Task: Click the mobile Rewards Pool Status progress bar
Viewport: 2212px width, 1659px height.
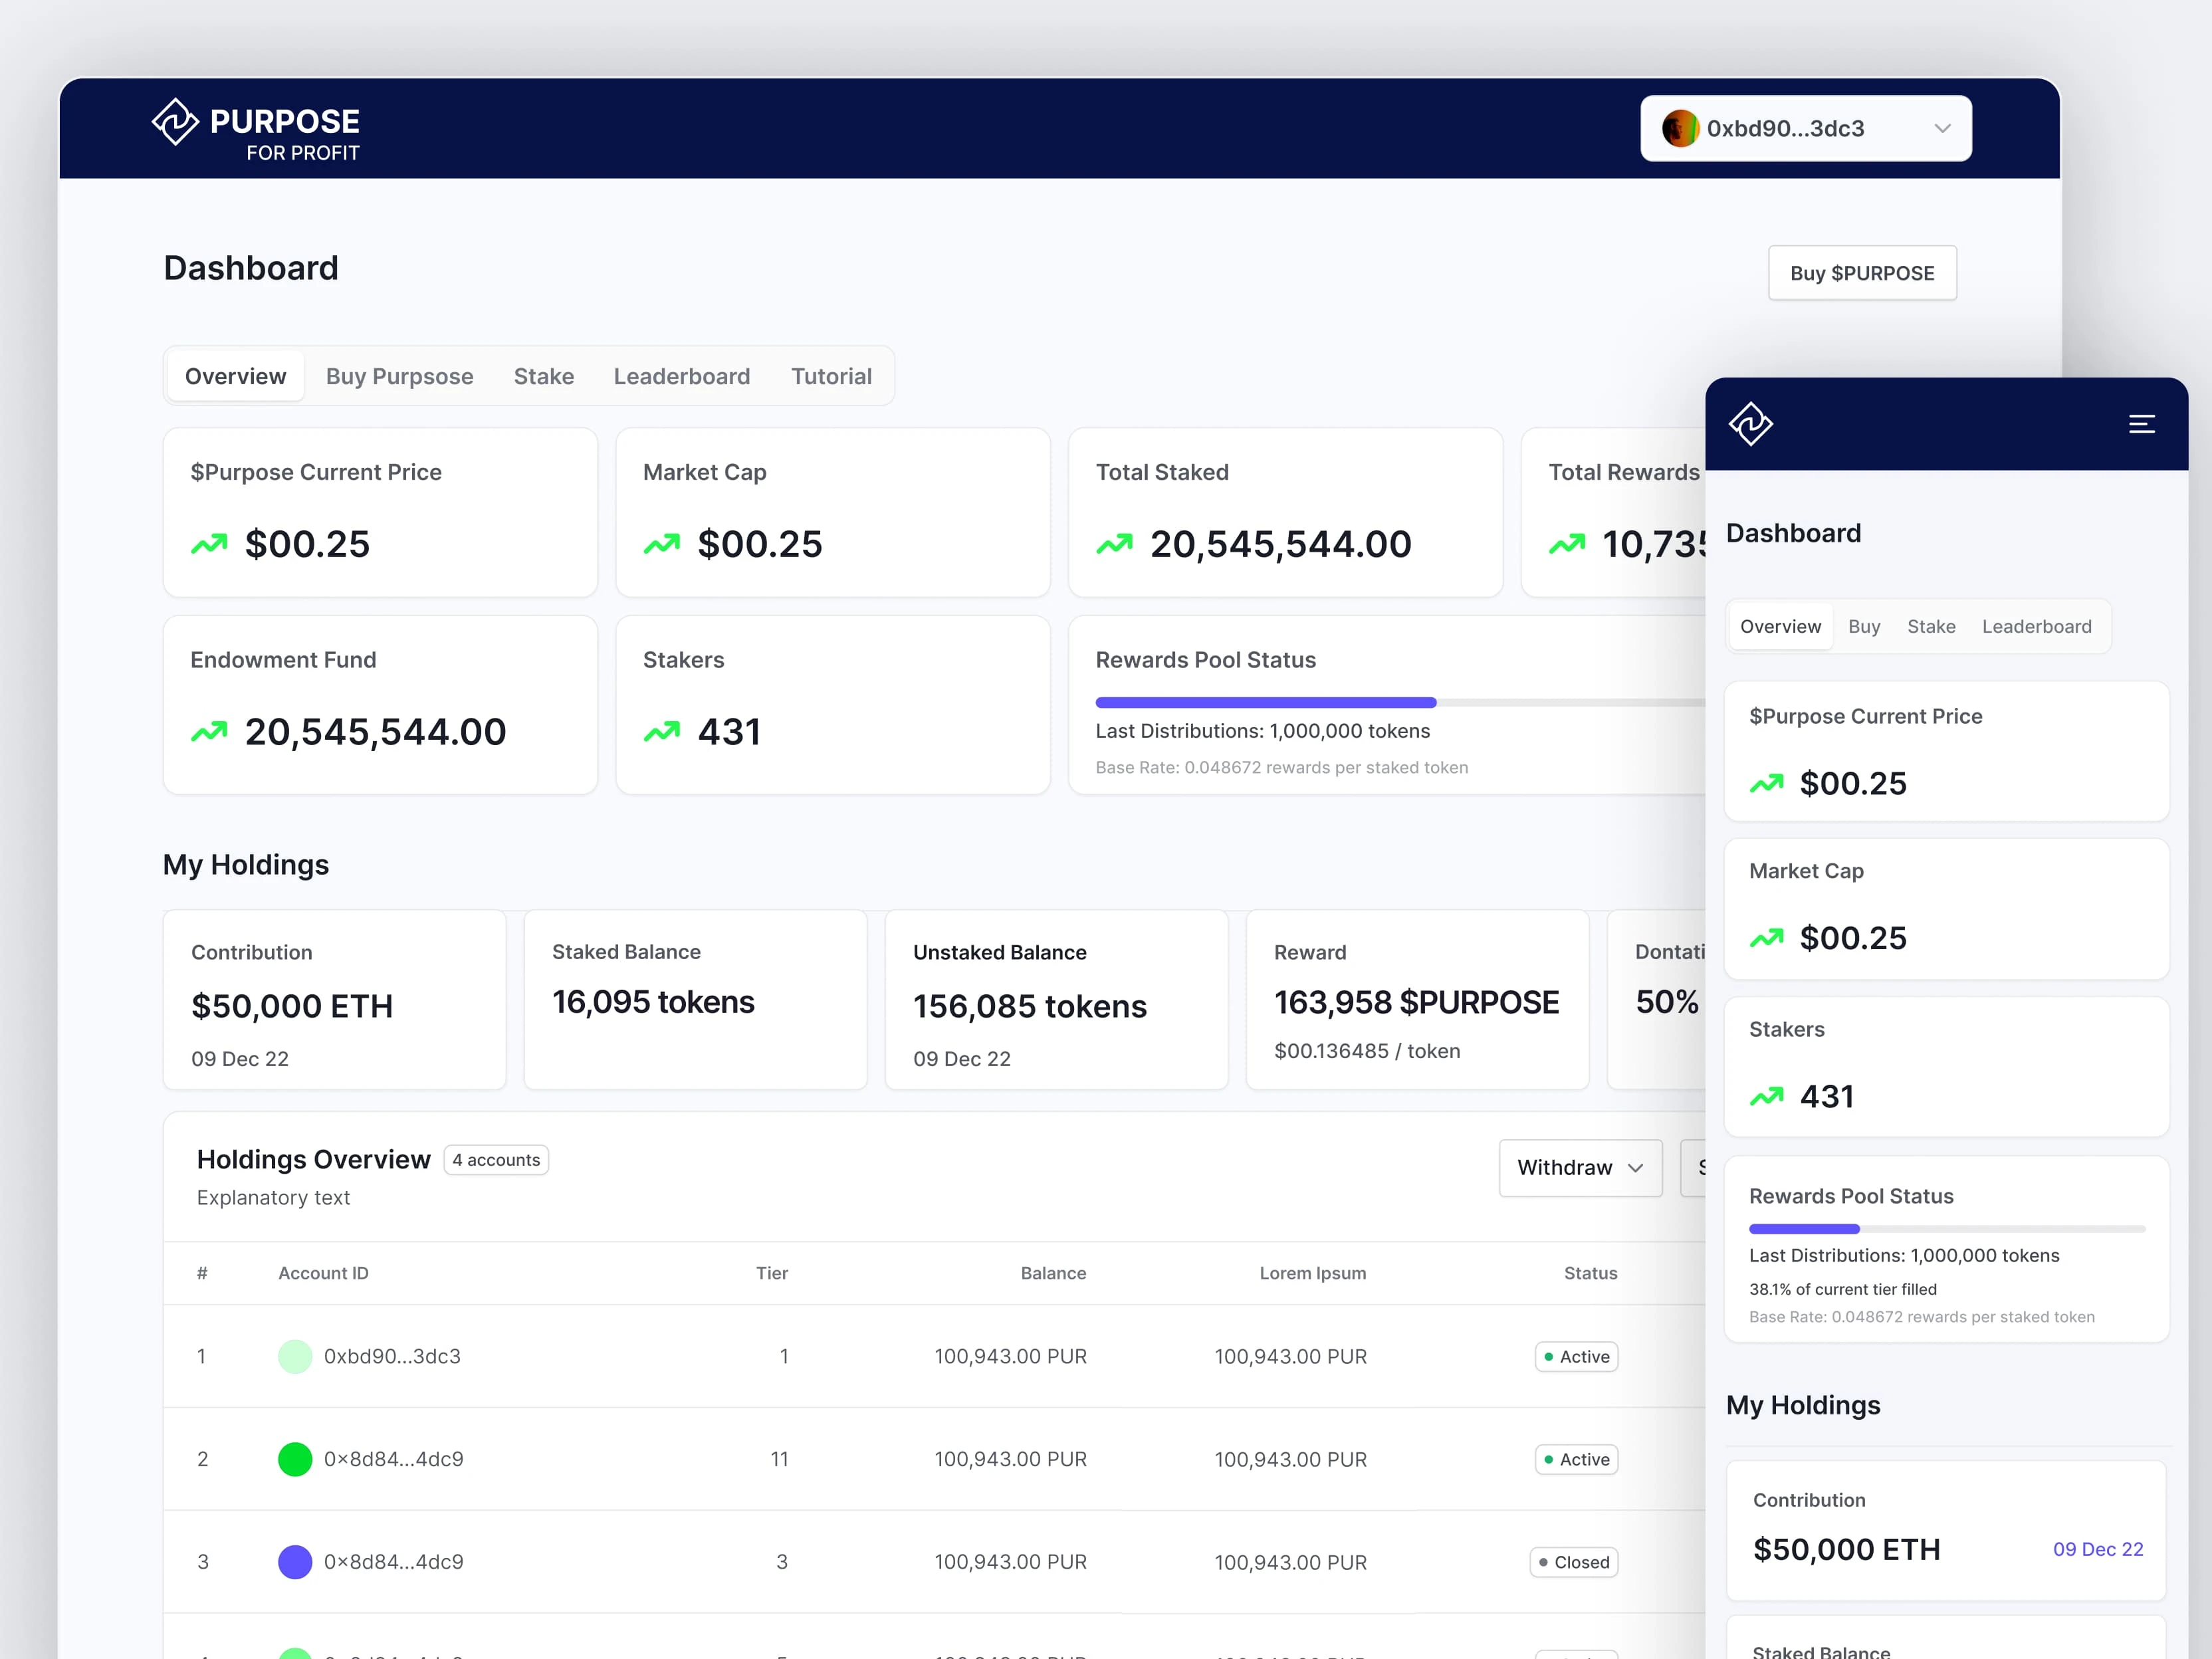Action: (1947, 1229)
